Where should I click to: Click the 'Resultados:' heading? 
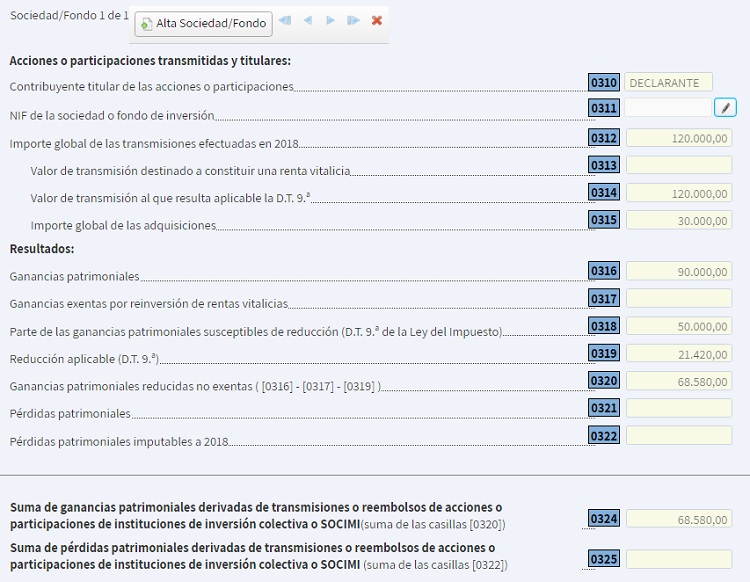pyautogui.click(x=42, y=249)
